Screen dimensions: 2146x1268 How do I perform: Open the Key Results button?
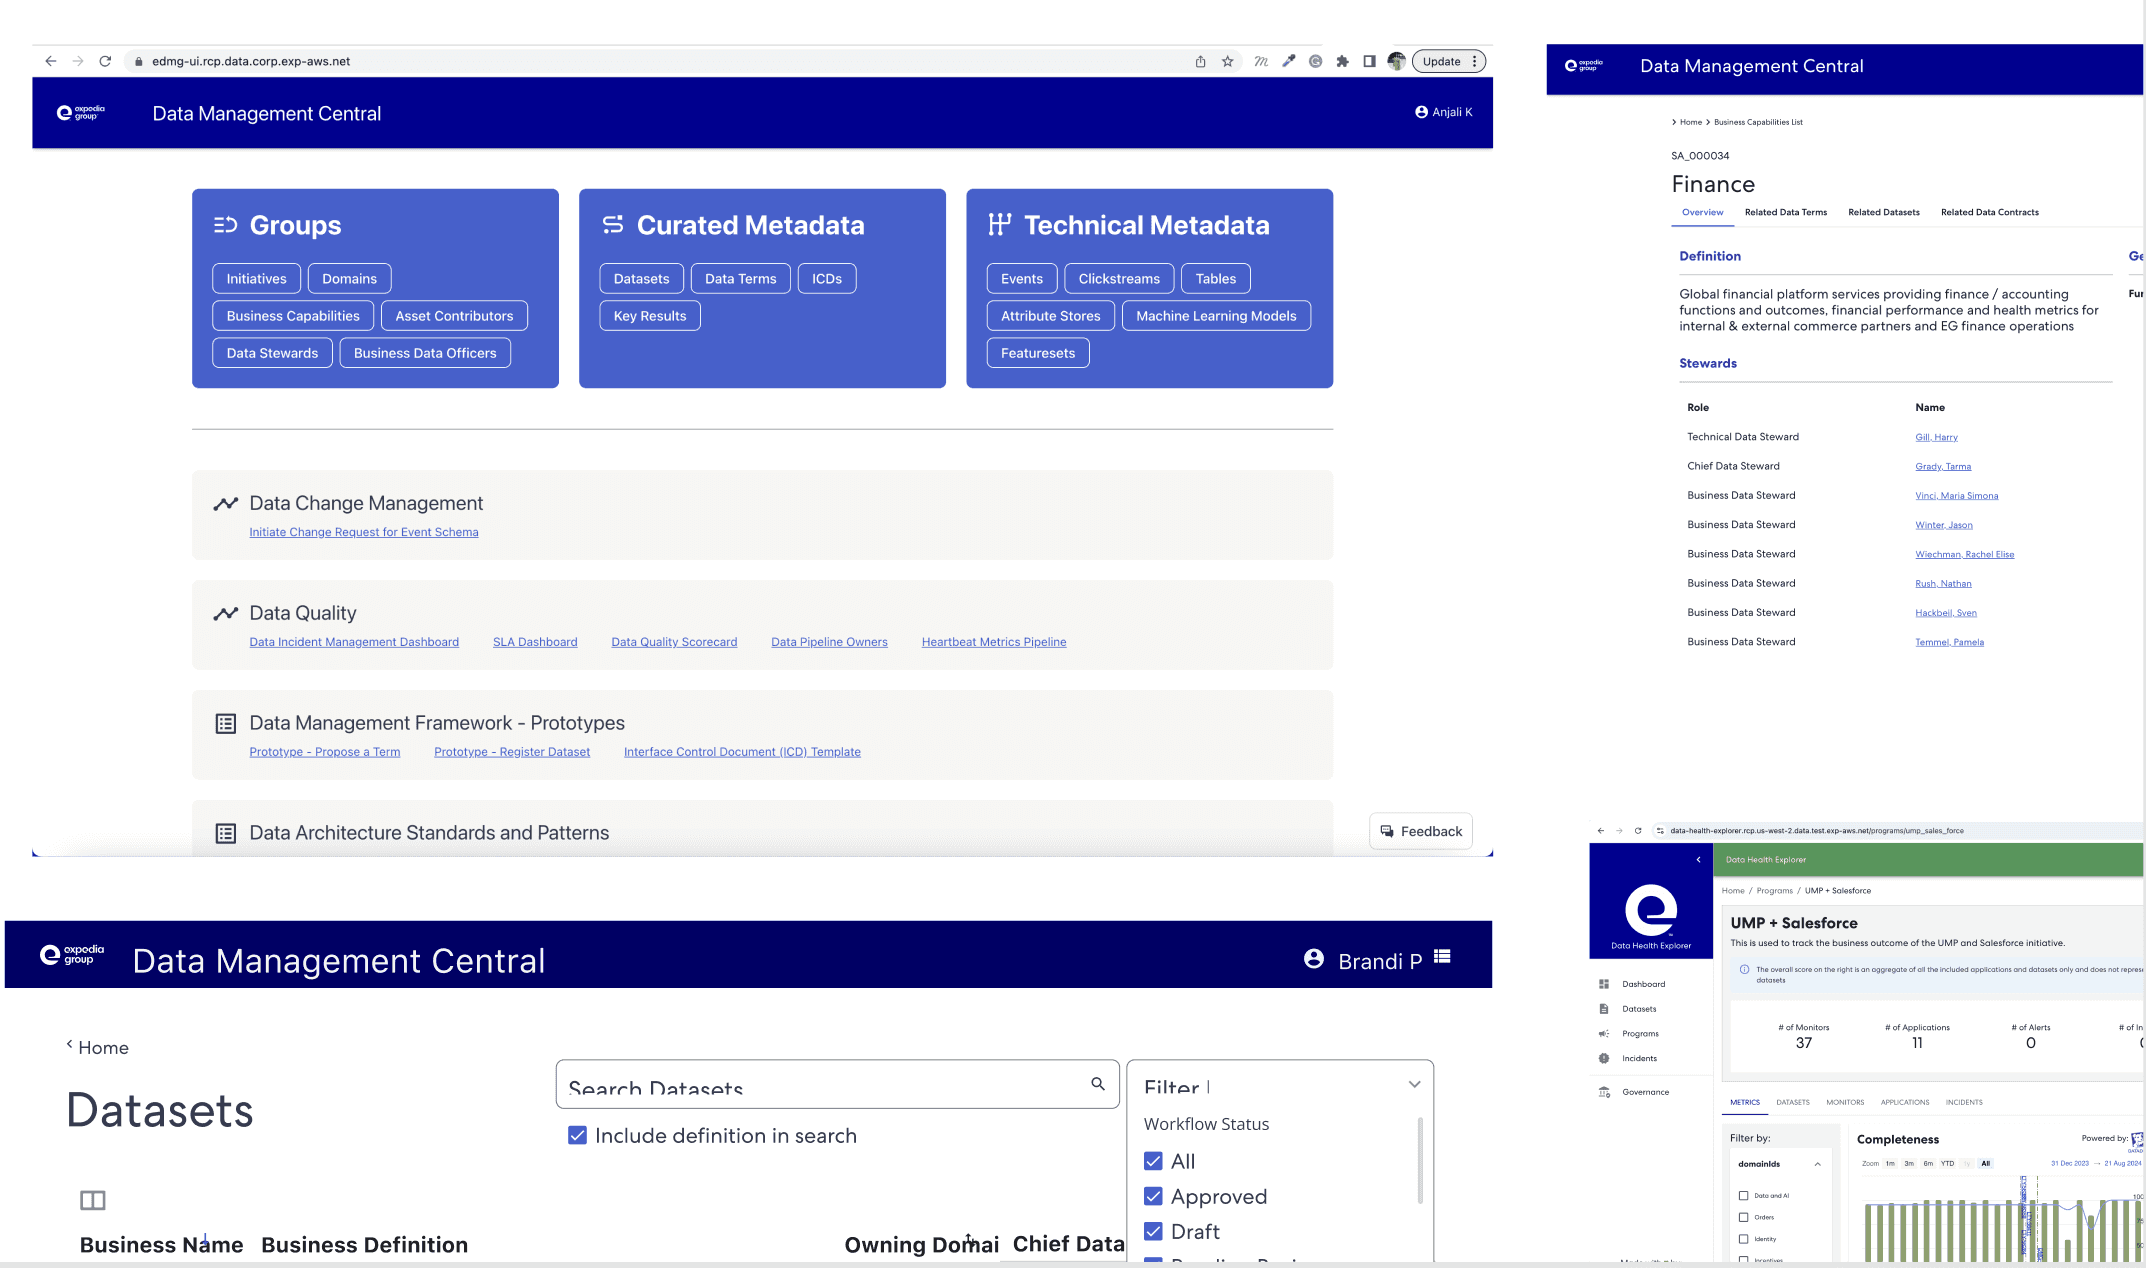[x=650, y=316]
